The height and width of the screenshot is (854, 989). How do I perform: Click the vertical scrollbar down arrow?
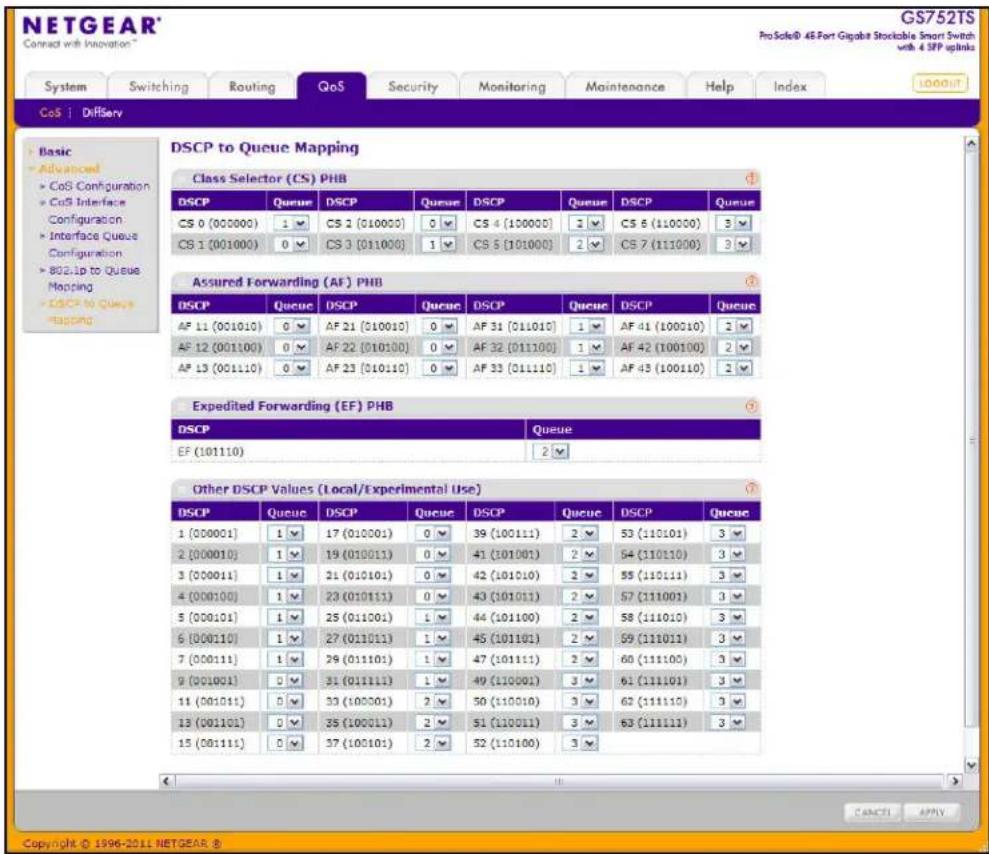coord(971,765)
